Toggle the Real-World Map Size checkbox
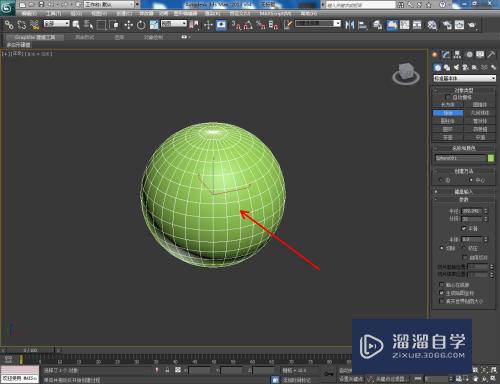Image resolution: width=500 pixels, height=384 pixels. click(x=442, y=301)
